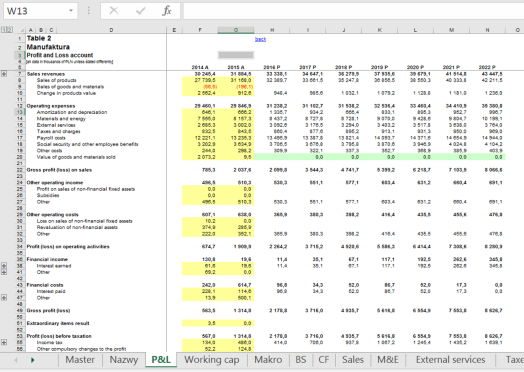Select the Sales revenues label
The height and width of the screenshot is (372, 524).
[x=46, y=74]
